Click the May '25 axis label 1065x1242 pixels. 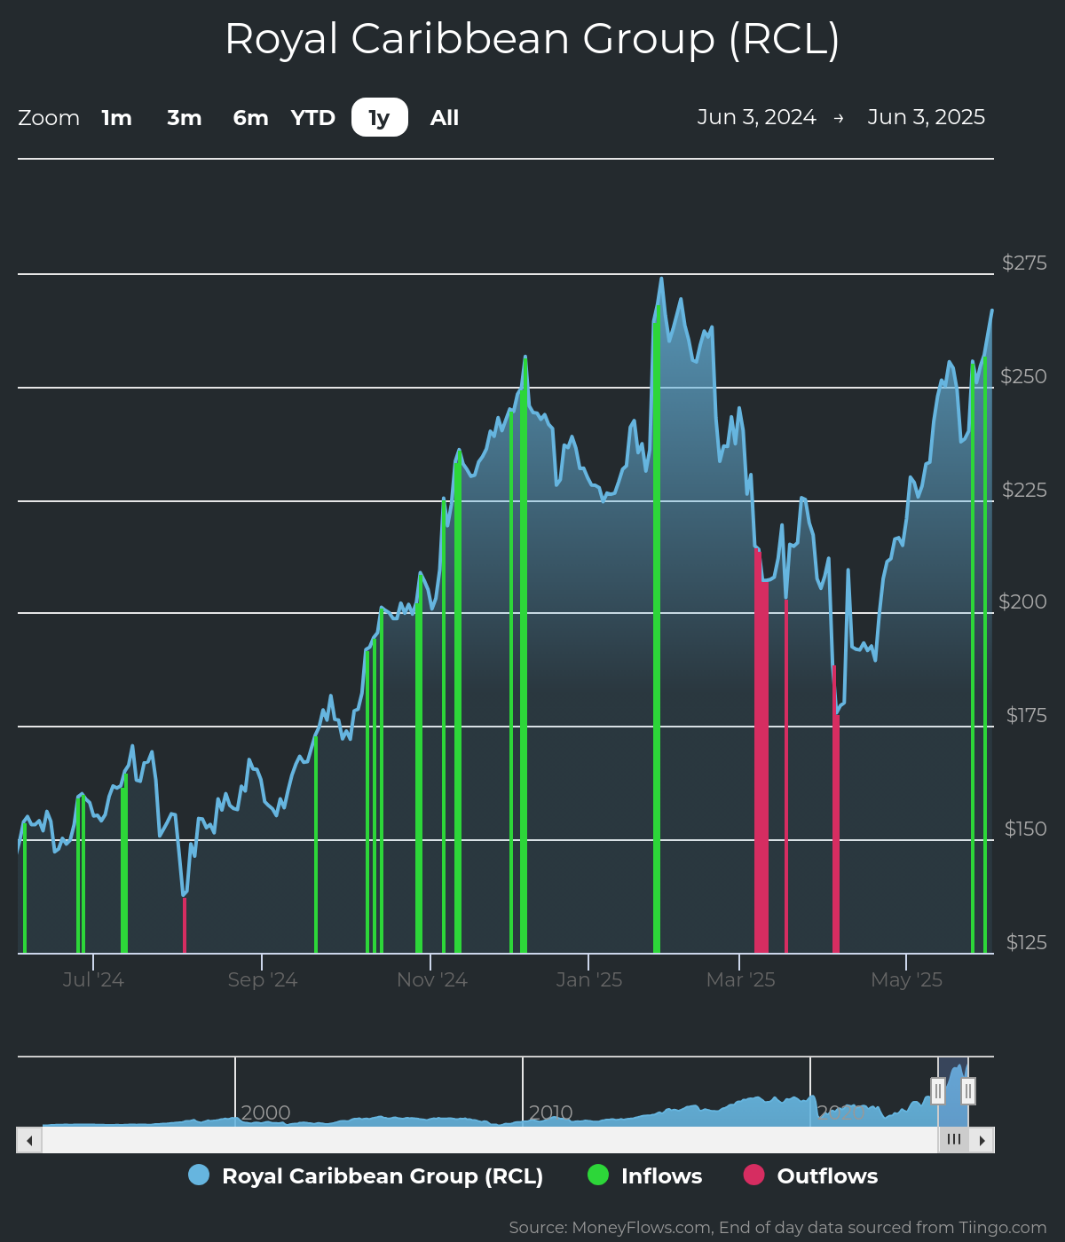(906, 980)
